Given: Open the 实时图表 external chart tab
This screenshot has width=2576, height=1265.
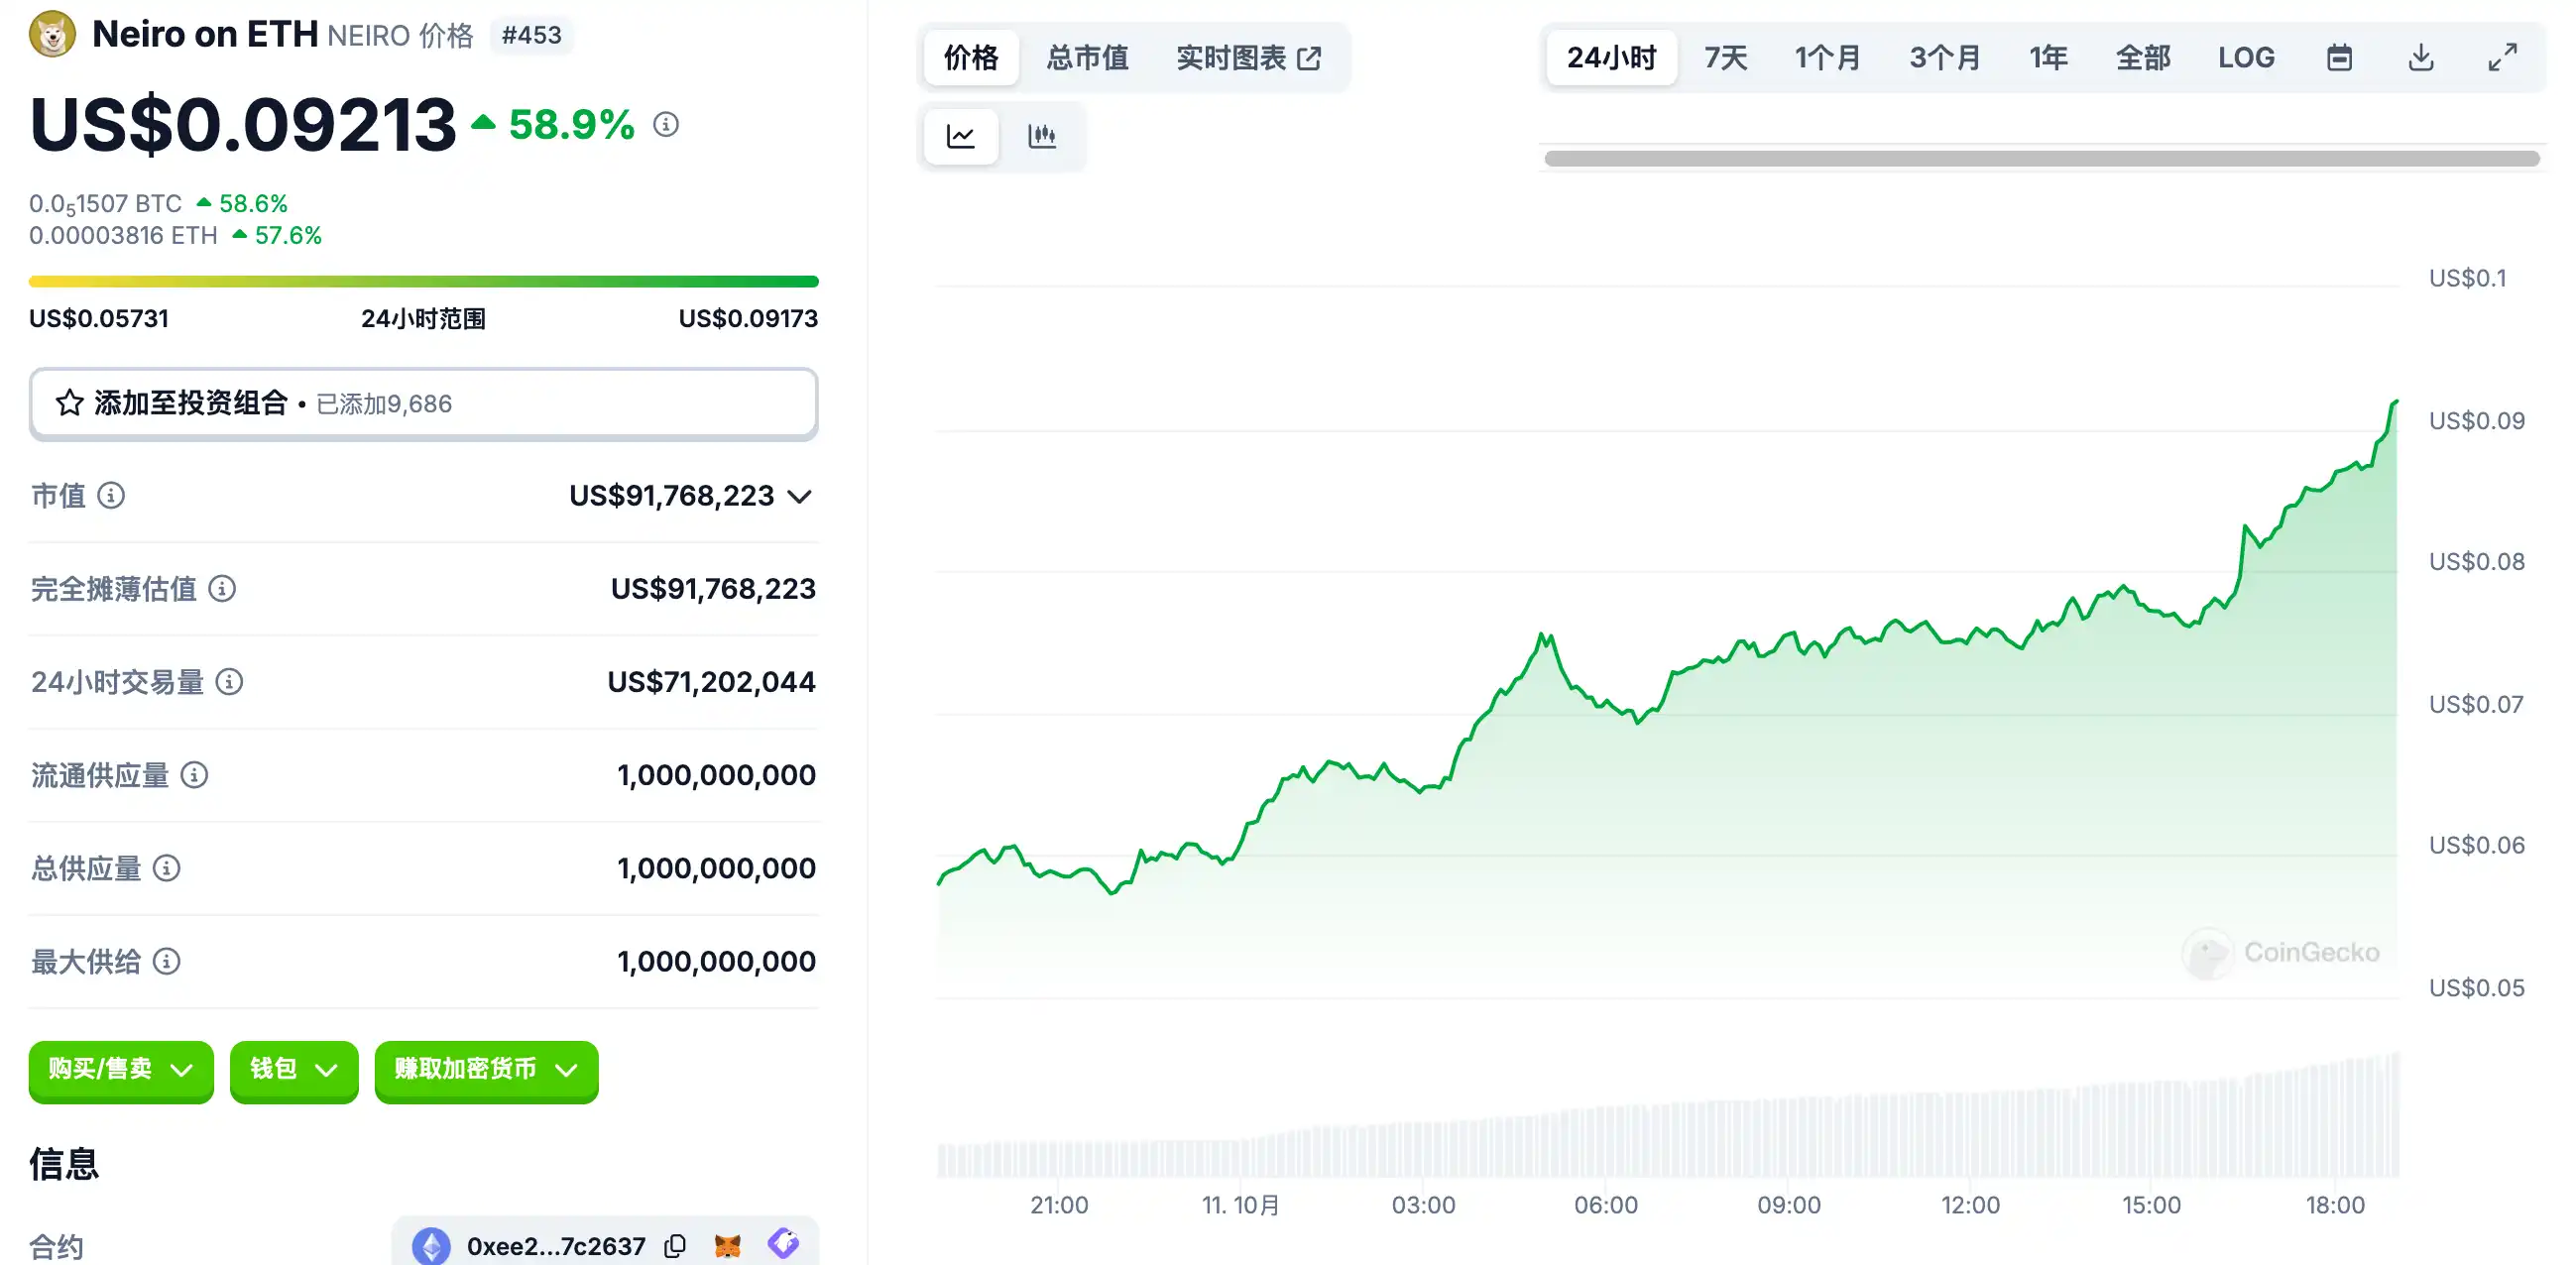Looking at the screenshot, I should tap(1248, 58).
